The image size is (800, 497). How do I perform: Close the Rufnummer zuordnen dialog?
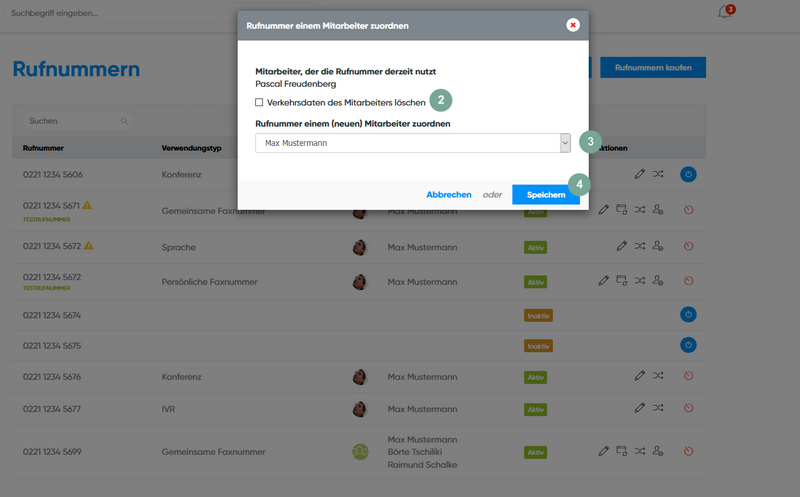coord(572,25)
